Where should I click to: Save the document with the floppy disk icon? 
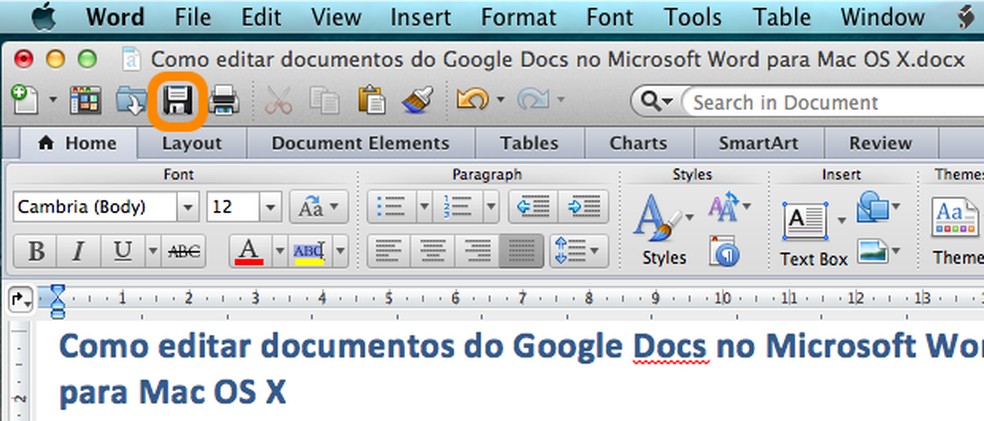point(178,100)
